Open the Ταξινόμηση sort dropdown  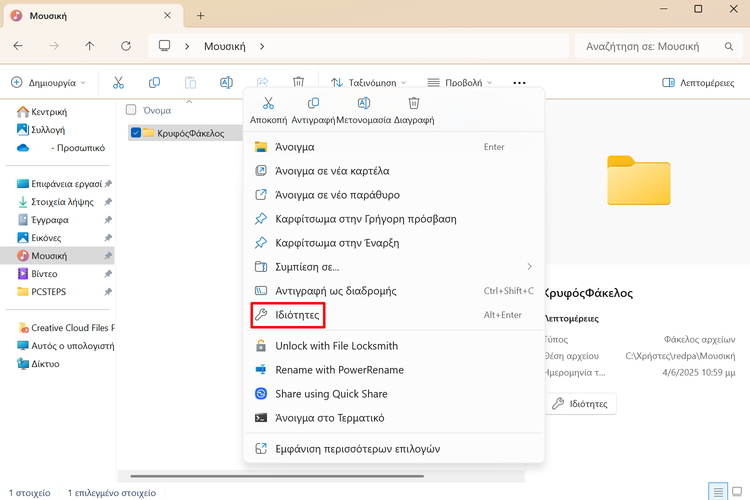pyautogui.click(x=368, y=83)
